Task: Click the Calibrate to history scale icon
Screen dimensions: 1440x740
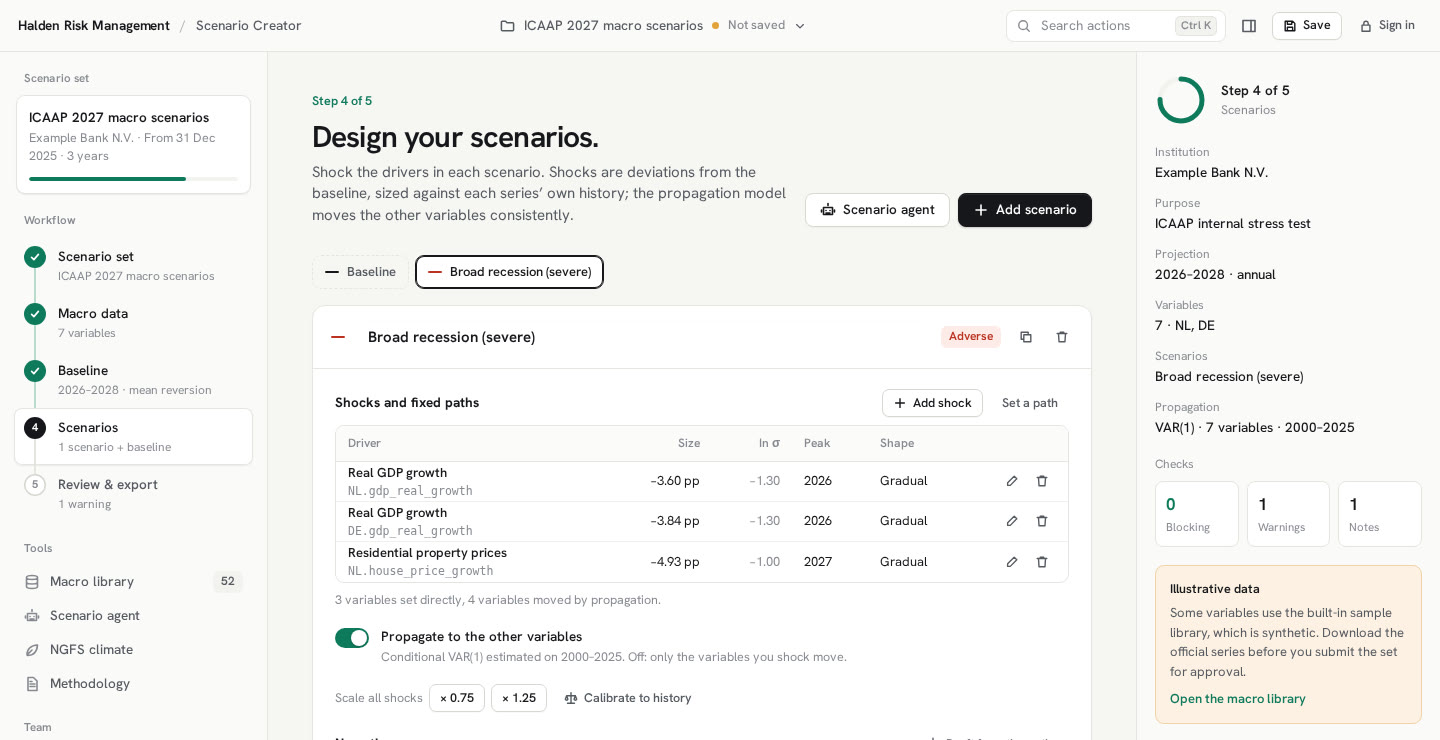Action: pyautogui.click(x=571, y=698)
